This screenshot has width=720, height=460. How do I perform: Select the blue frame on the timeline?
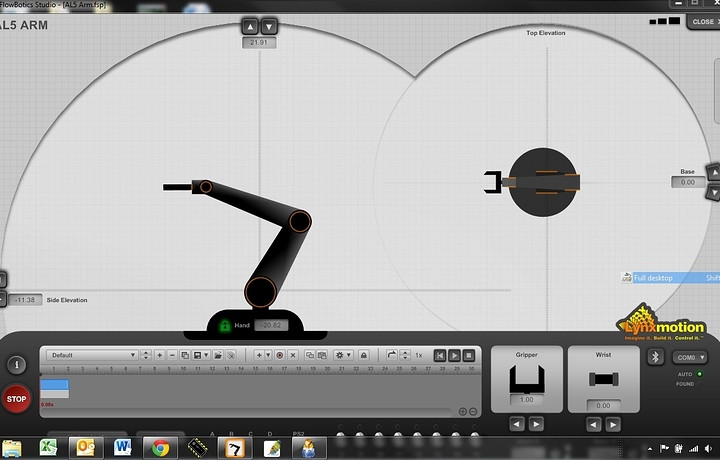pos(55,385)
